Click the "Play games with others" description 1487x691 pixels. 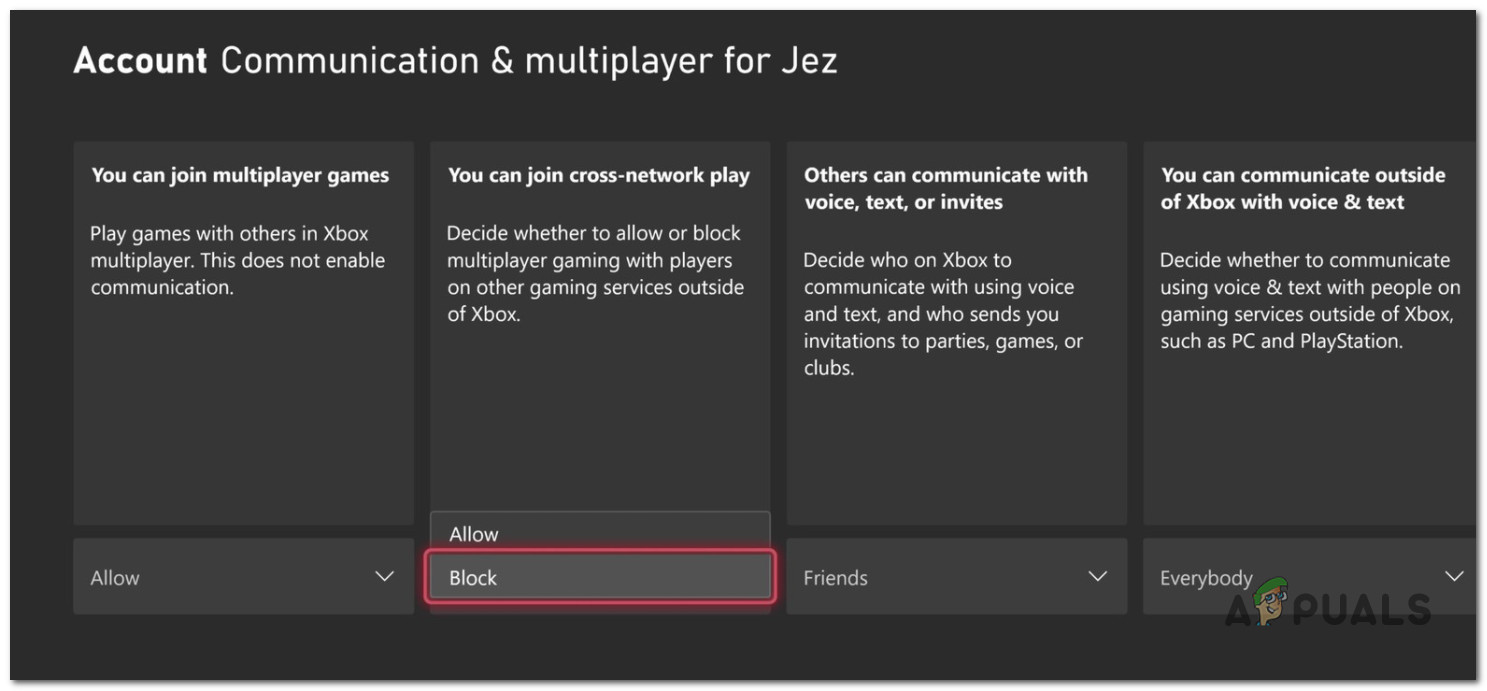point(238,261)
